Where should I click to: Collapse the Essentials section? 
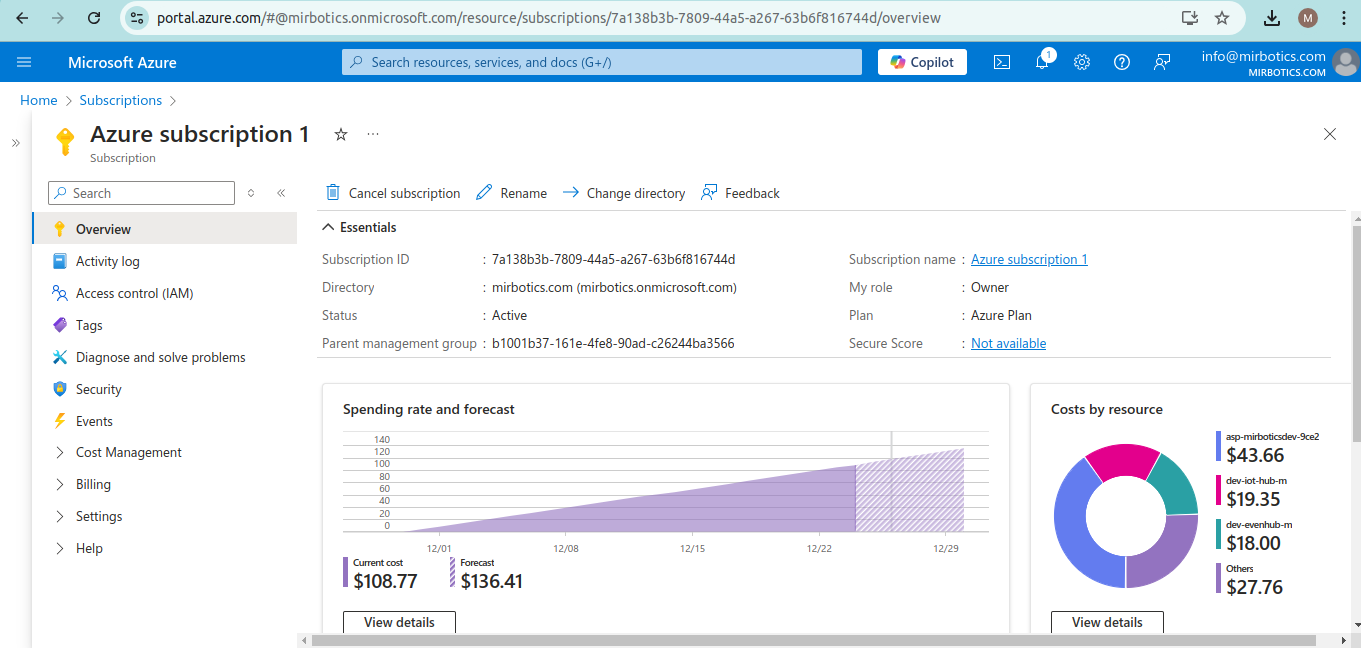(x=360, y=227)
